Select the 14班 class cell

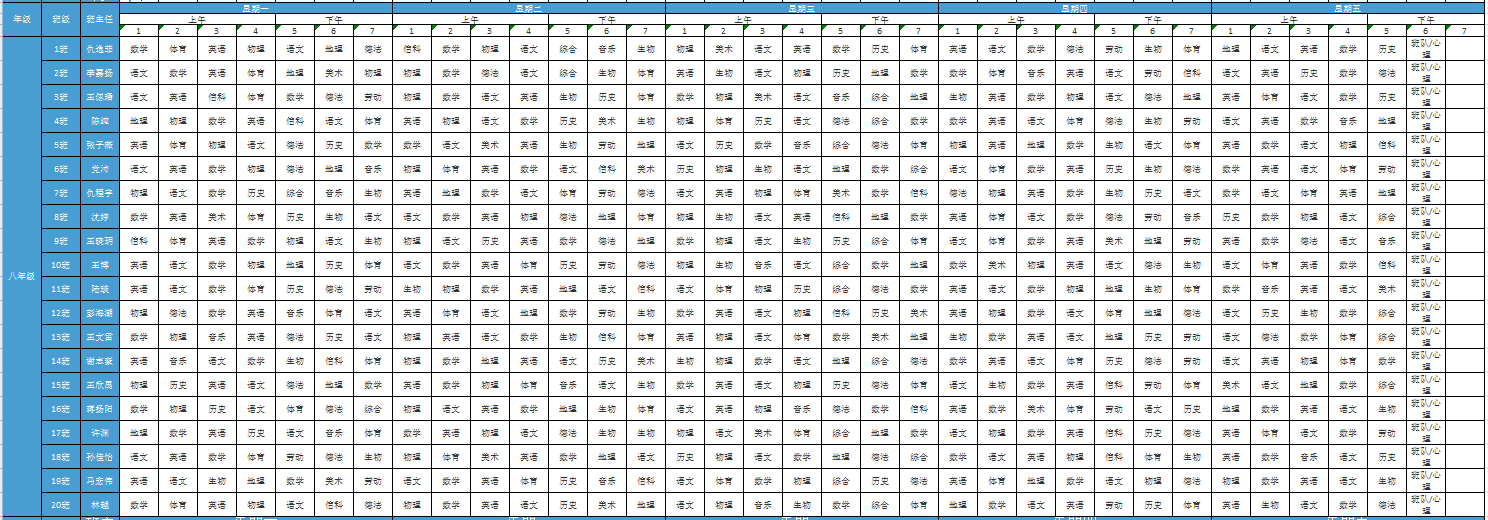click(60, 360)
